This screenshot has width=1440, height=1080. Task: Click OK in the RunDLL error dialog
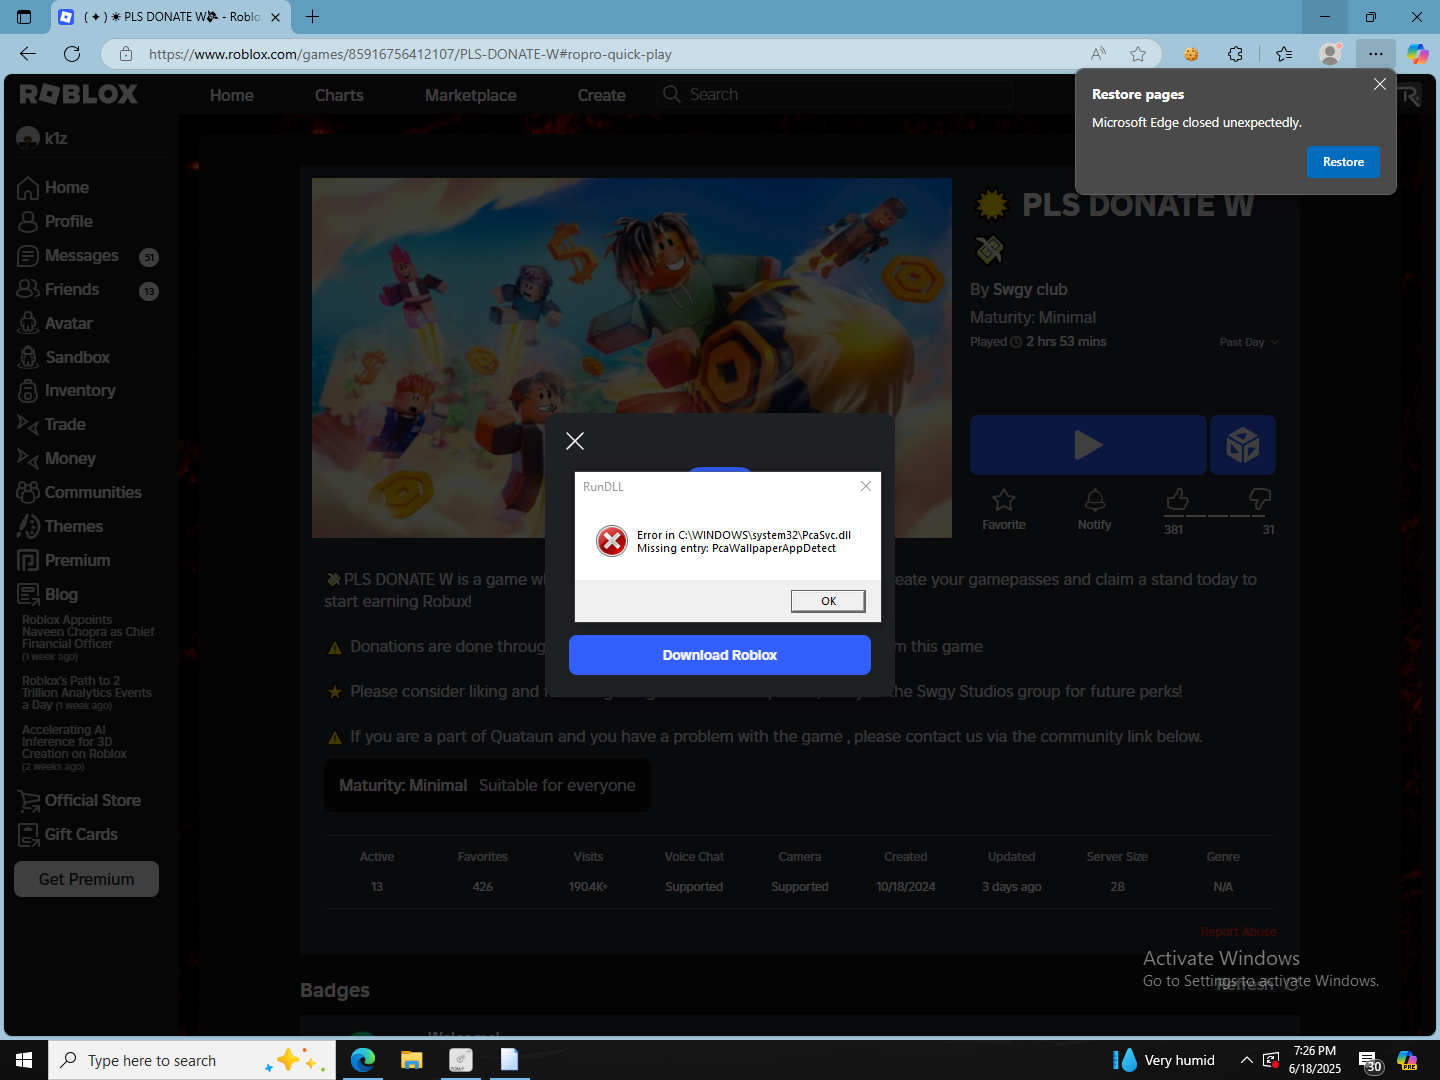point(828,601)
